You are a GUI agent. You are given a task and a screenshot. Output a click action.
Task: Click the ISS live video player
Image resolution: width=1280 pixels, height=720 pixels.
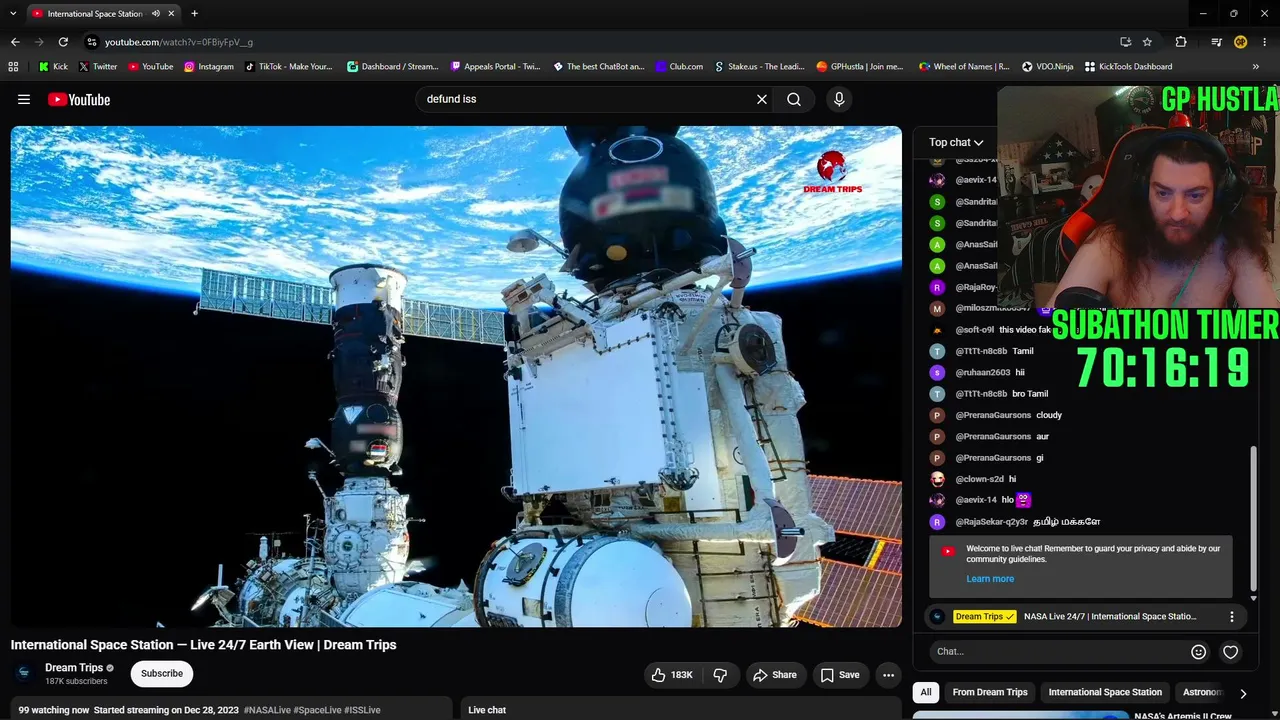coord(456,377)
